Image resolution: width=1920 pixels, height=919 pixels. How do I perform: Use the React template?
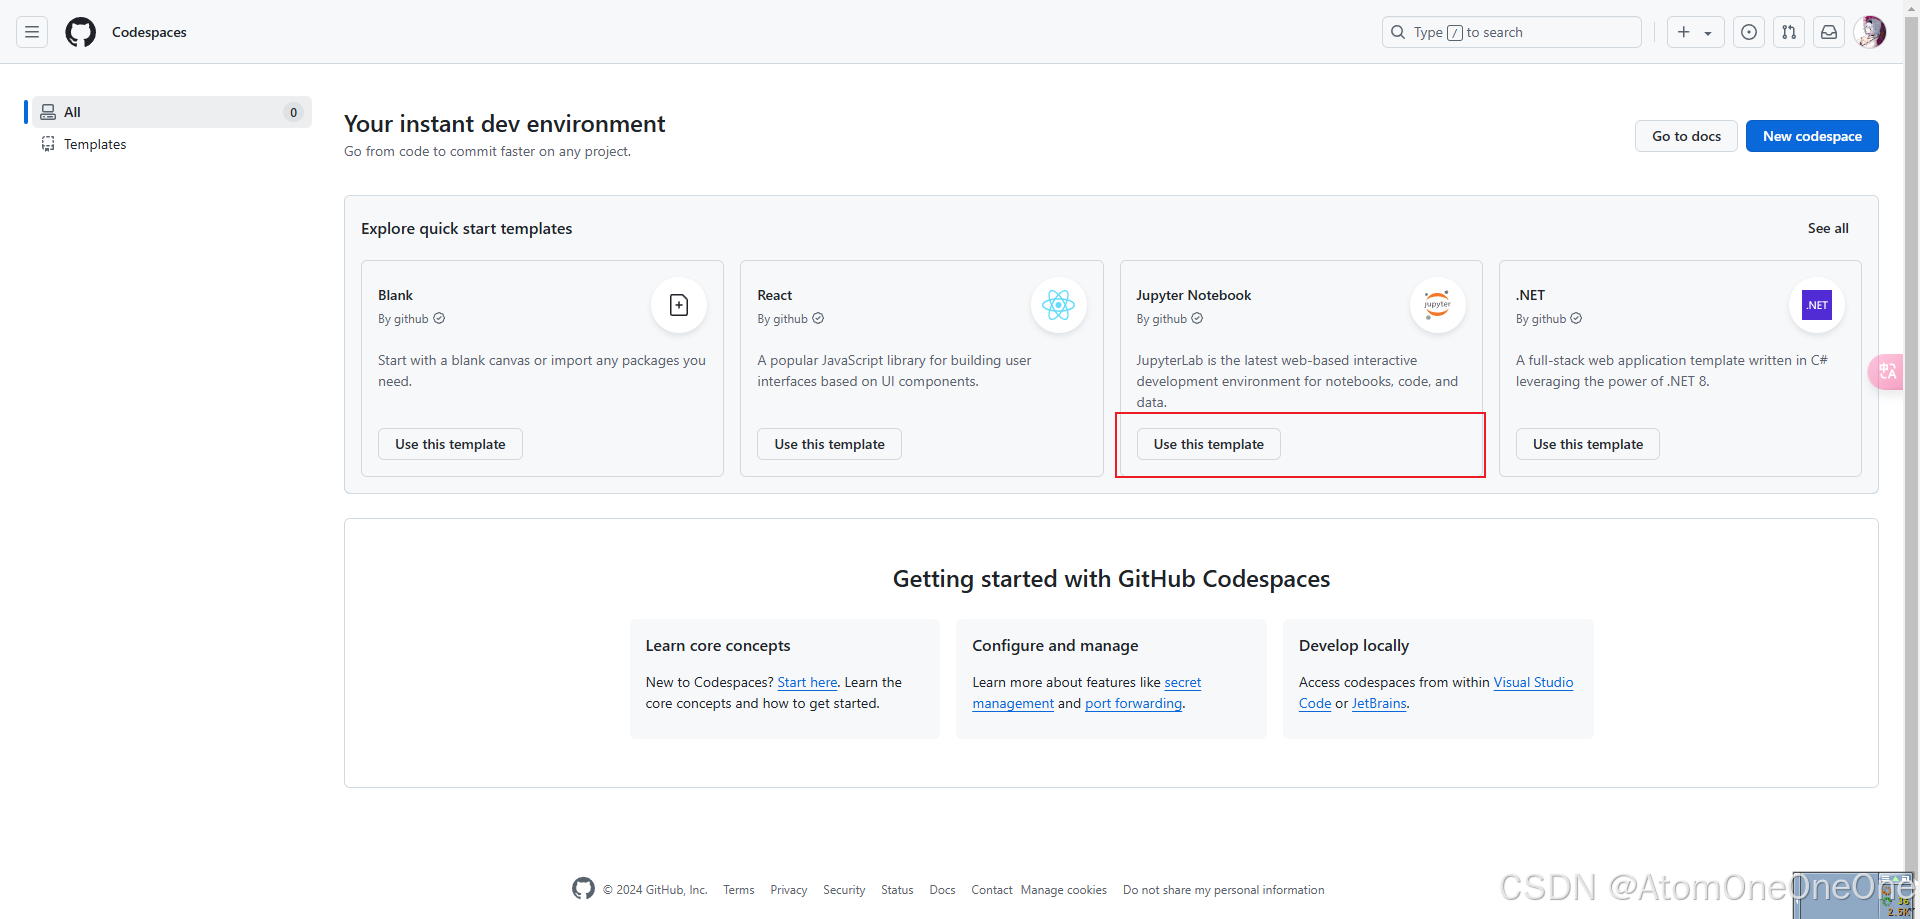829,444
